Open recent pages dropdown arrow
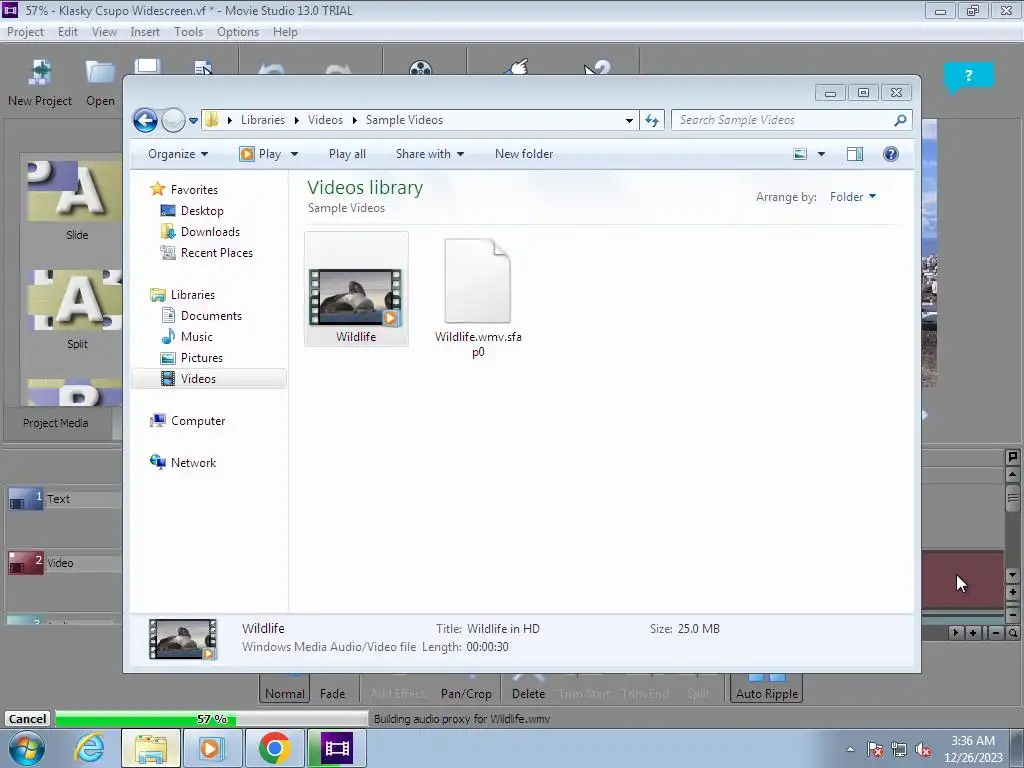Image resolution: width=1024 pixels, height=768 pixels. pyautogui.click(x=193, y=121)
